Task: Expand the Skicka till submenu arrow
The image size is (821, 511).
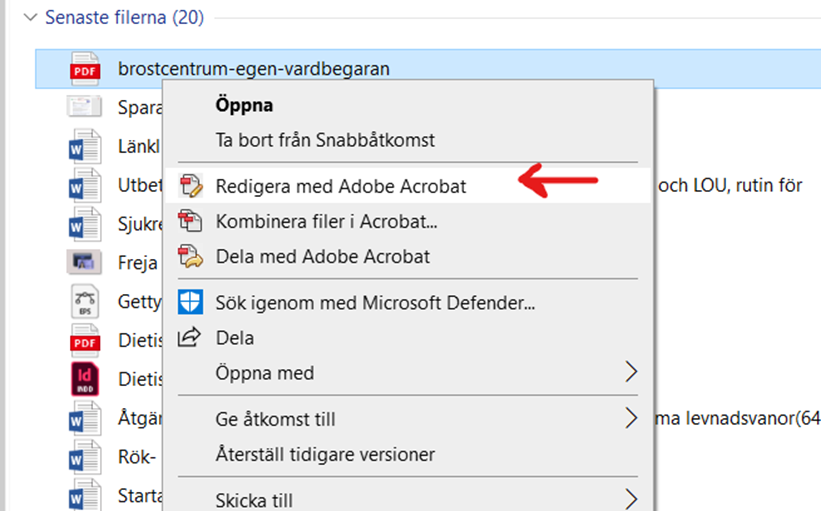Action: (x=631, y=499)
